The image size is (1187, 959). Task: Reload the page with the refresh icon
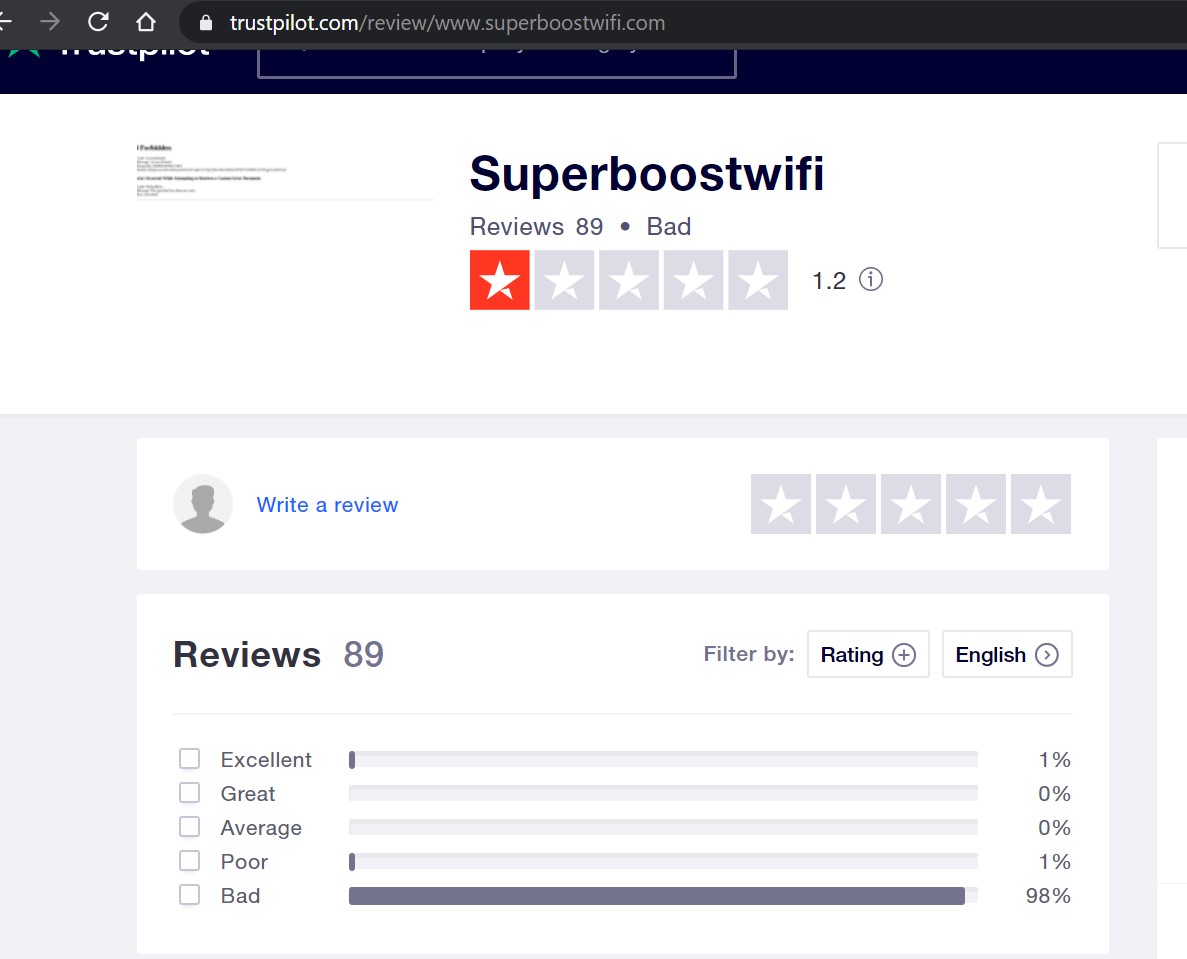tap(98, 22)
